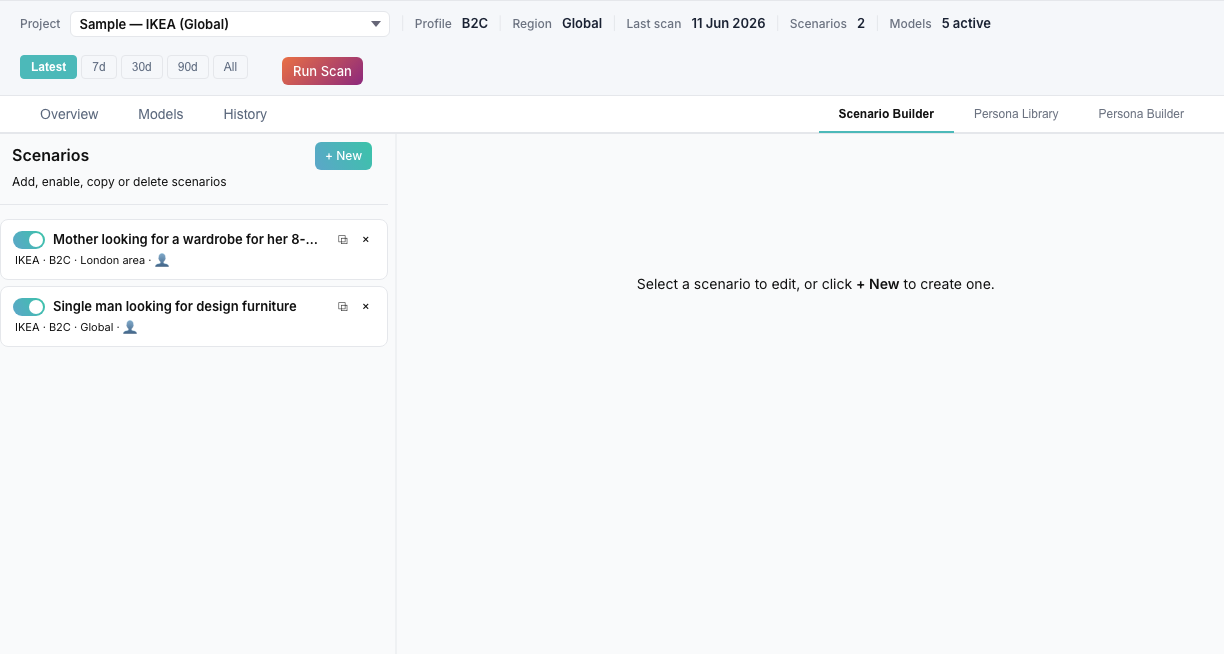Choose the 30d time range
Screen dimensions: 1224x654
click(142, 67)
